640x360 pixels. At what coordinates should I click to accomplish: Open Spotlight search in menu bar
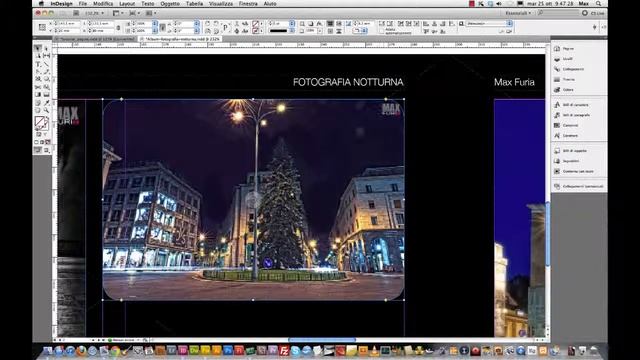click(598, 4)
